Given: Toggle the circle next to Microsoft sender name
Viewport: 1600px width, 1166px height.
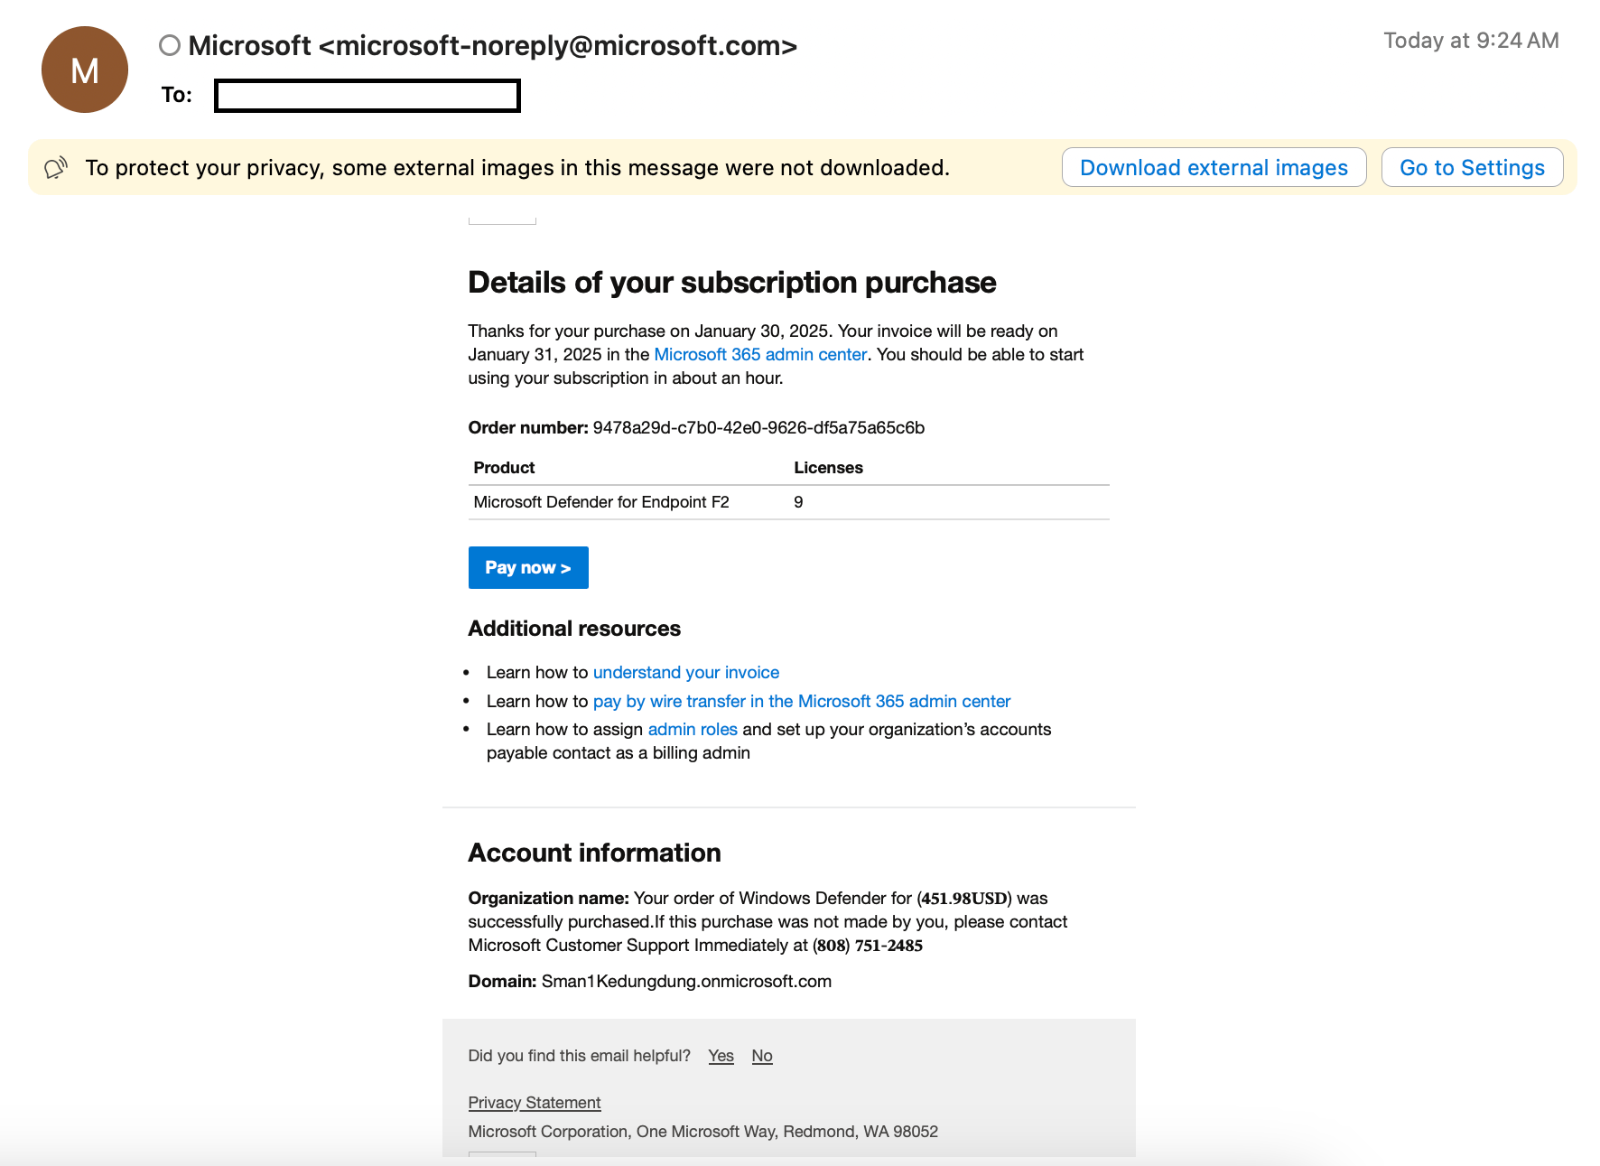Looking at the screenshot, I should coord(170,45).
